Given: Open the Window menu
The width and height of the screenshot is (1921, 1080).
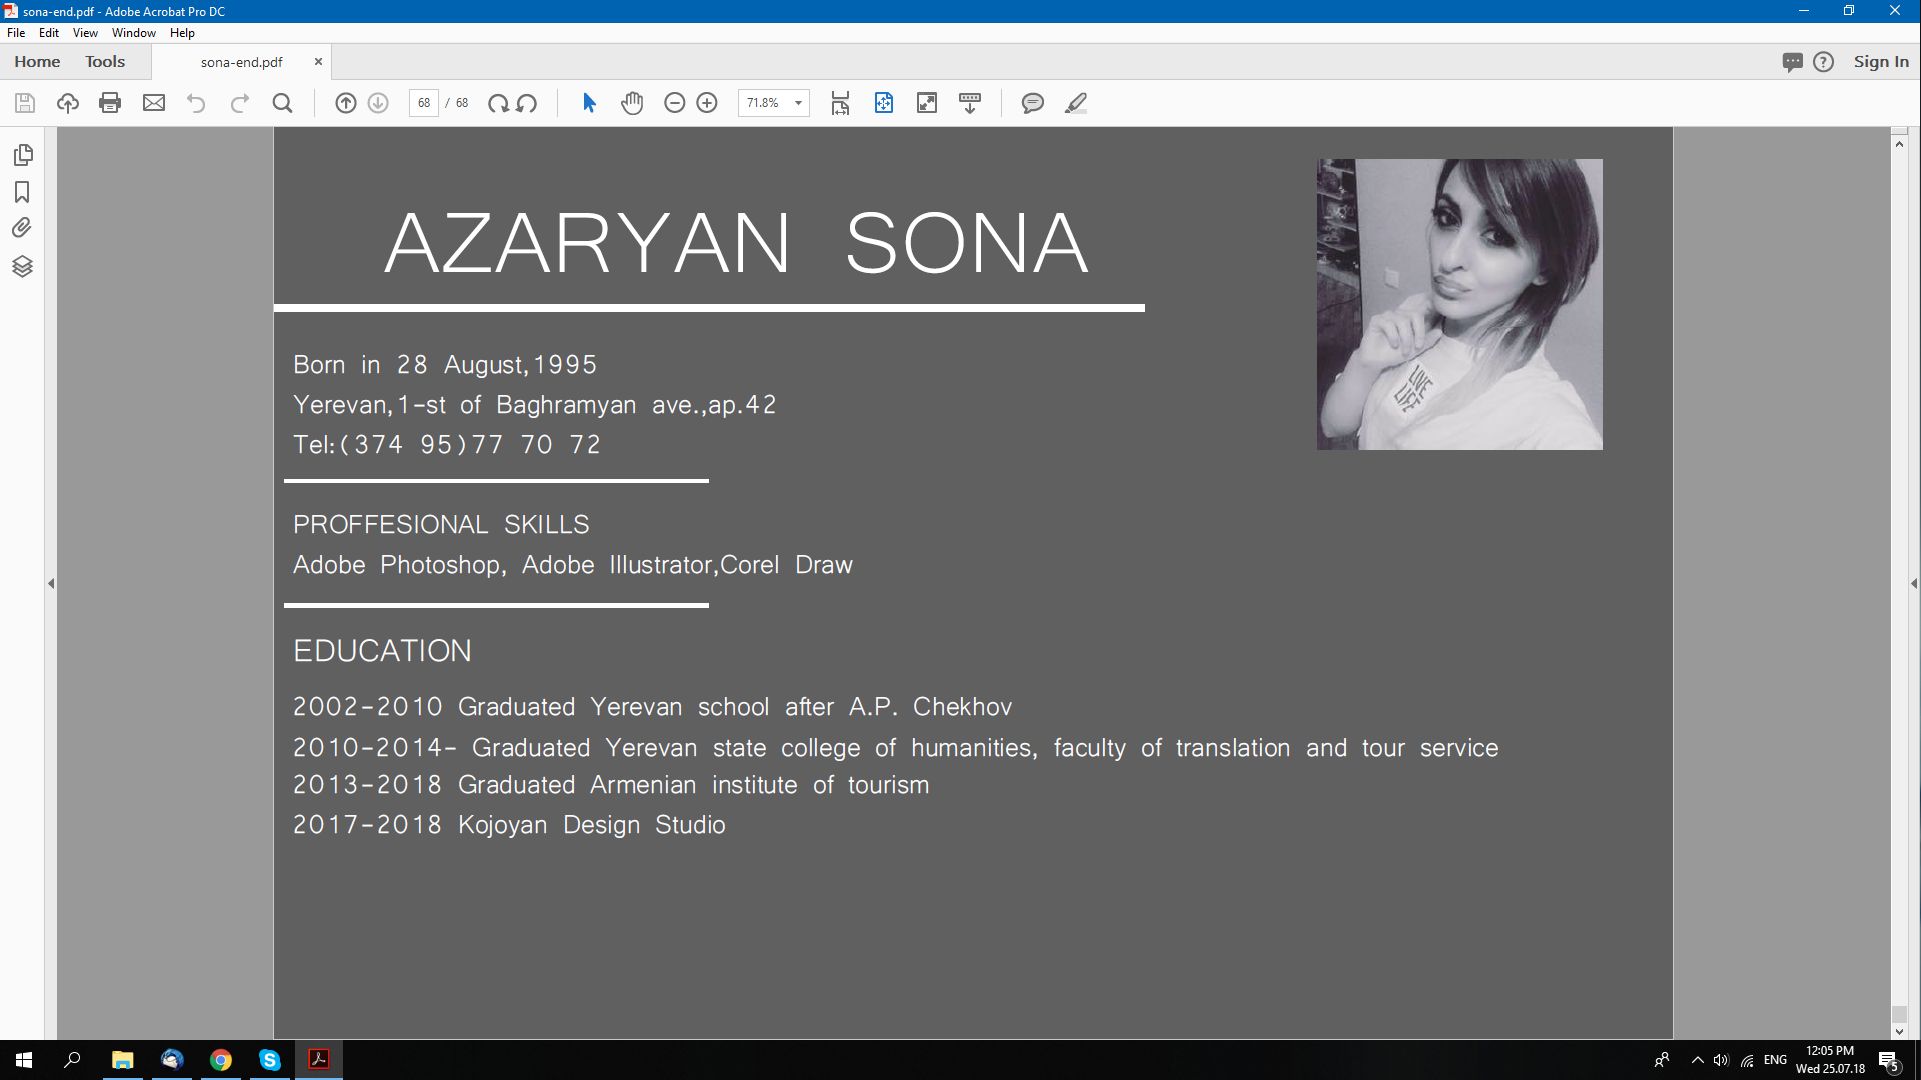Looking at the screenshot, I should tap(134, 33).
